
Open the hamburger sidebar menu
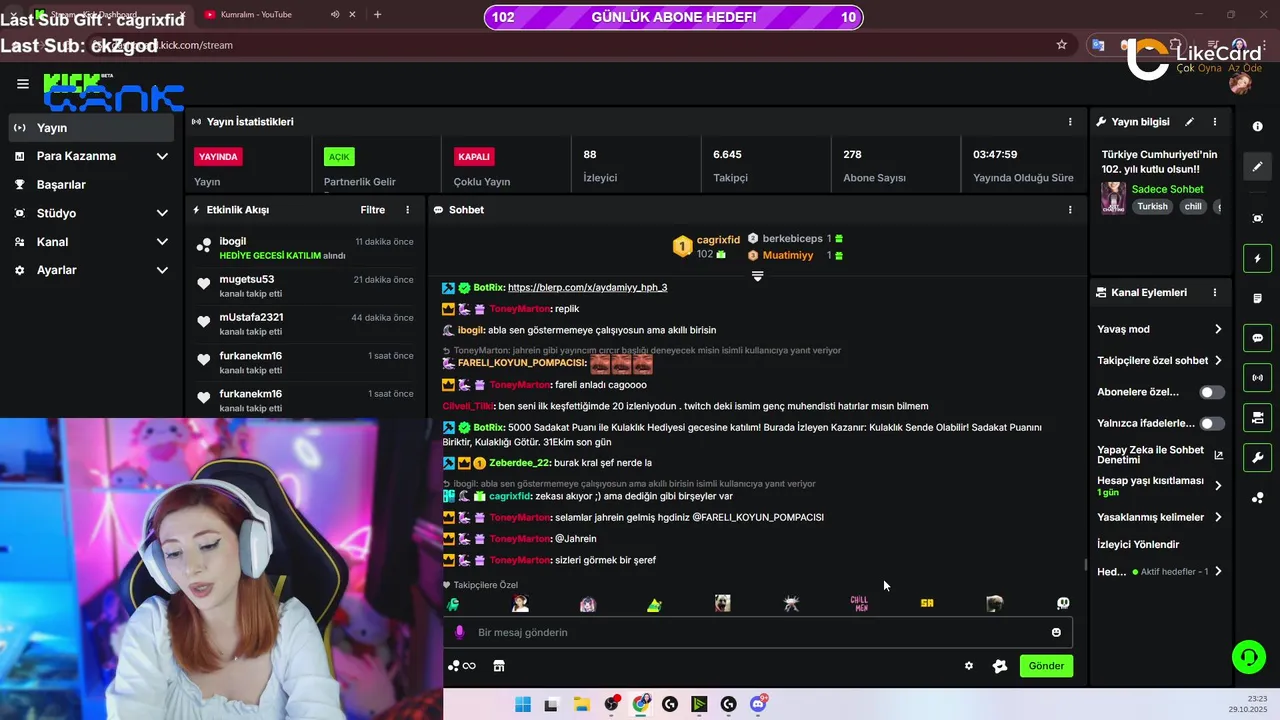[x=22, y=84]
